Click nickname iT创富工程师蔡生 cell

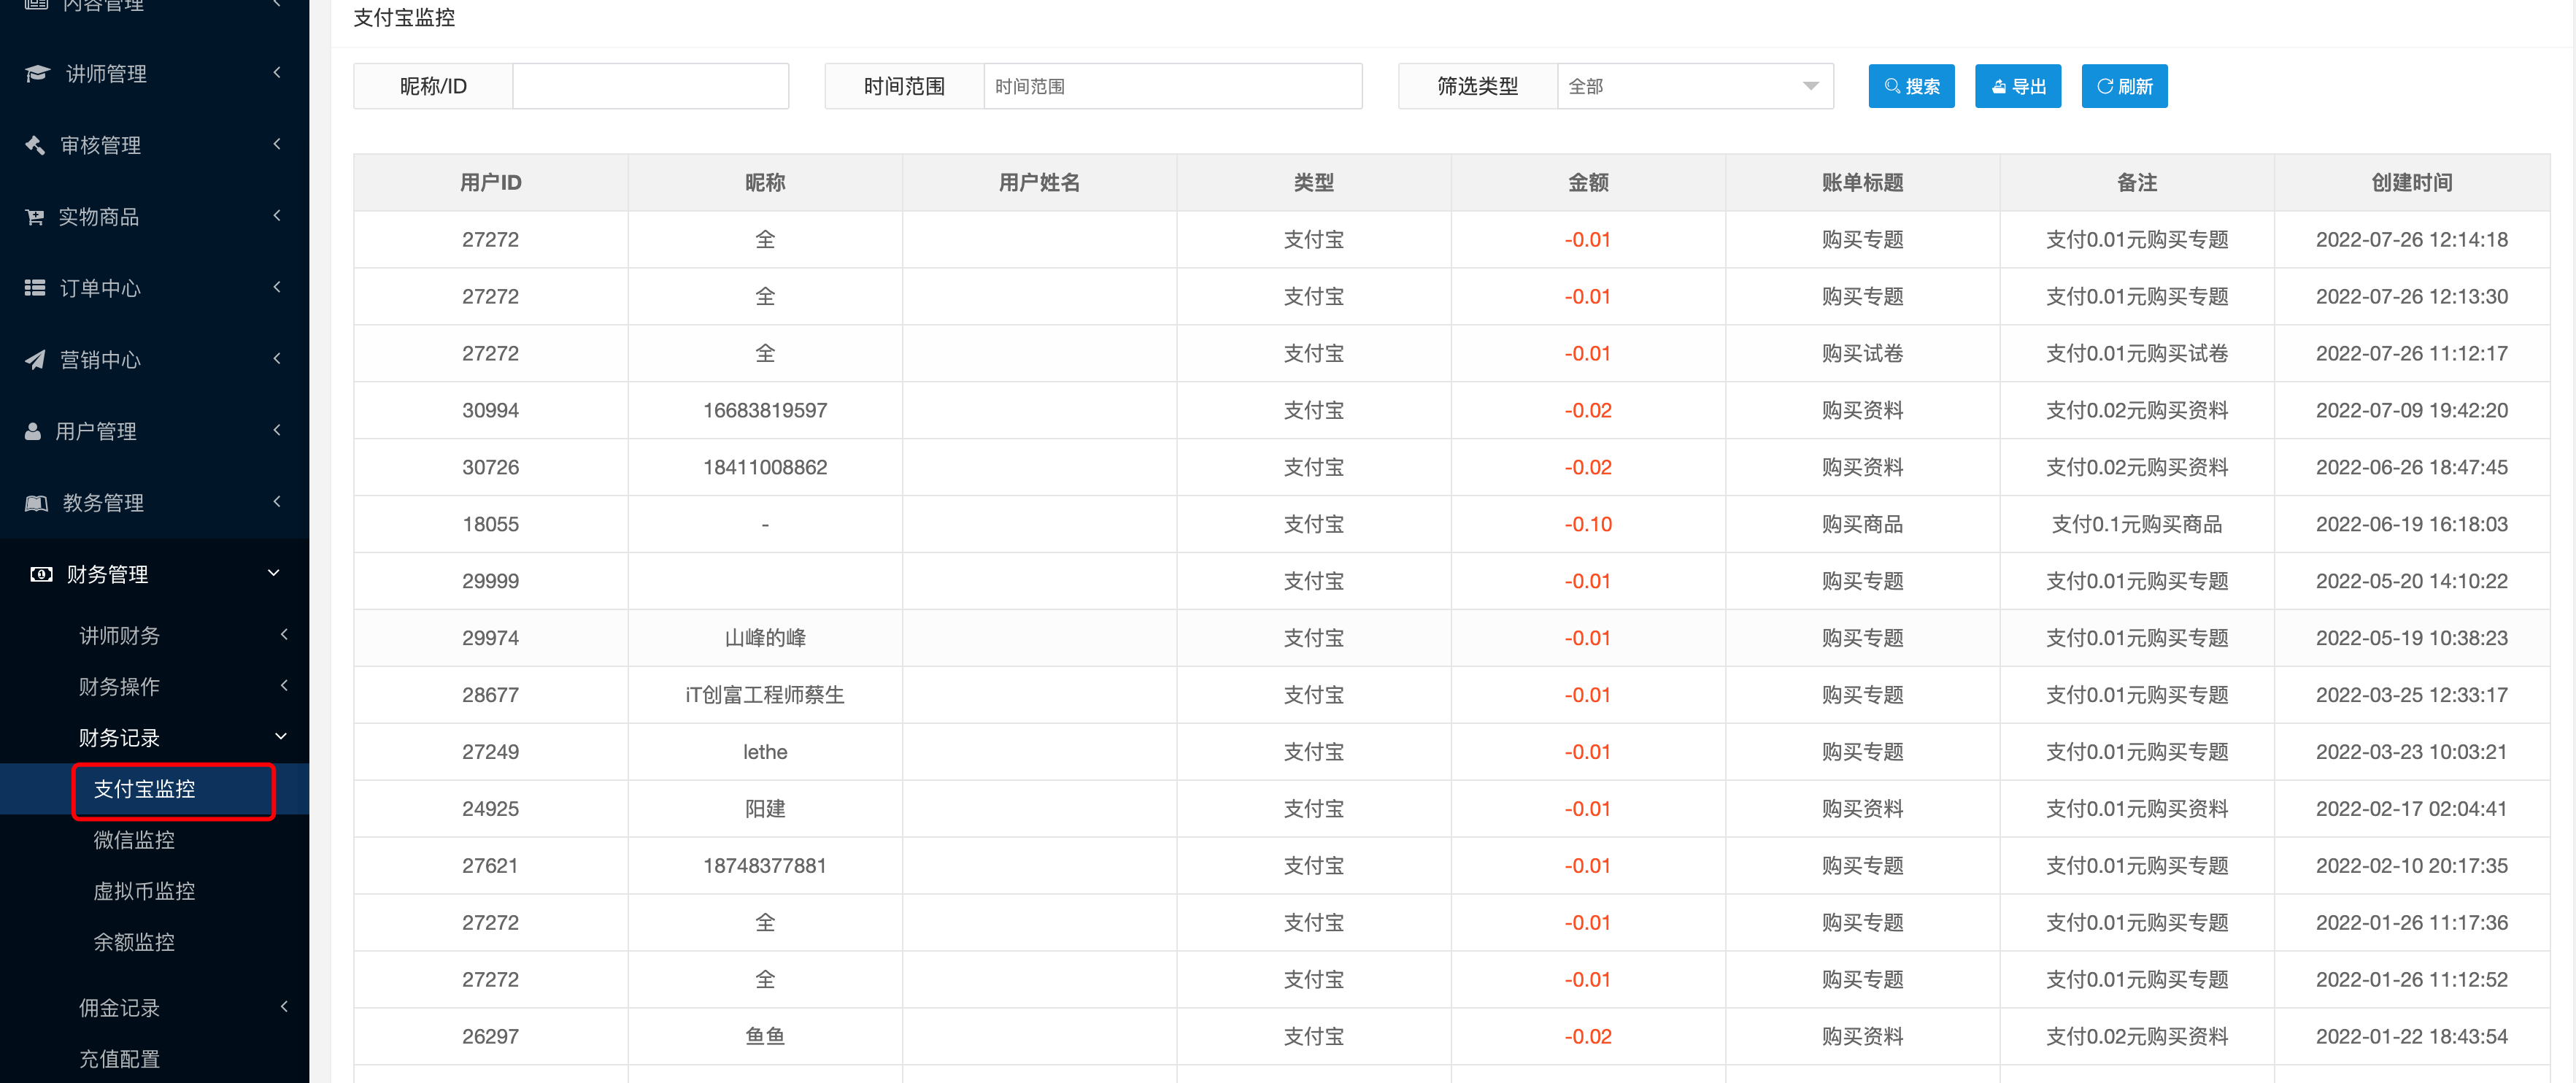pos(765,695)
